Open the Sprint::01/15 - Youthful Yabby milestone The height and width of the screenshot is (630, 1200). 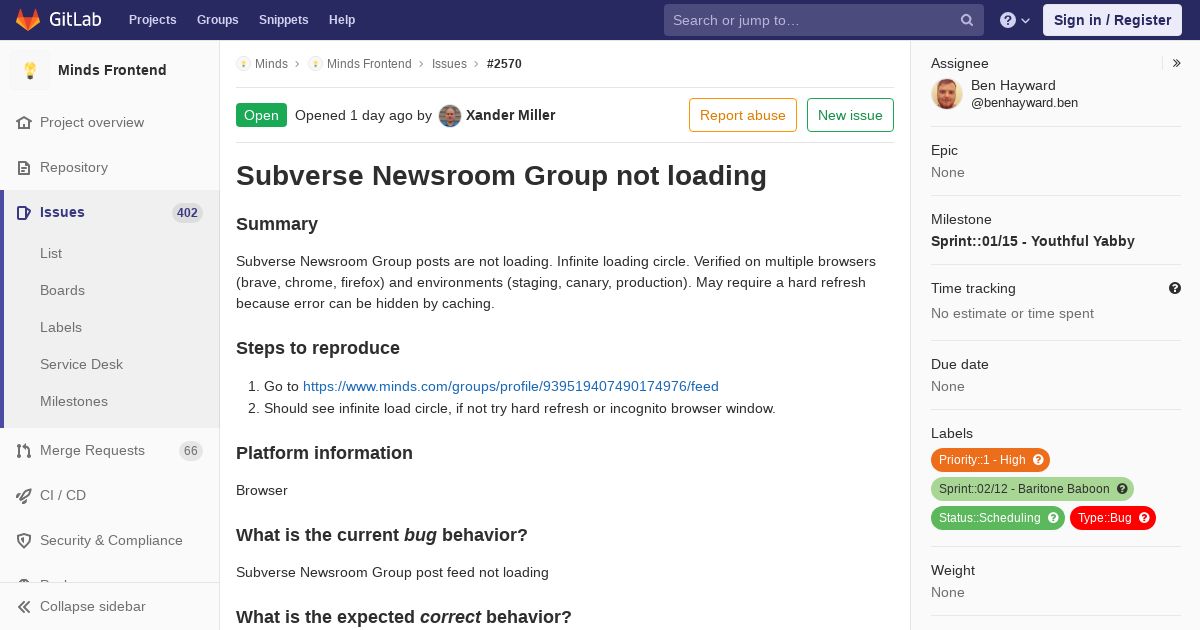[1033, 241]
